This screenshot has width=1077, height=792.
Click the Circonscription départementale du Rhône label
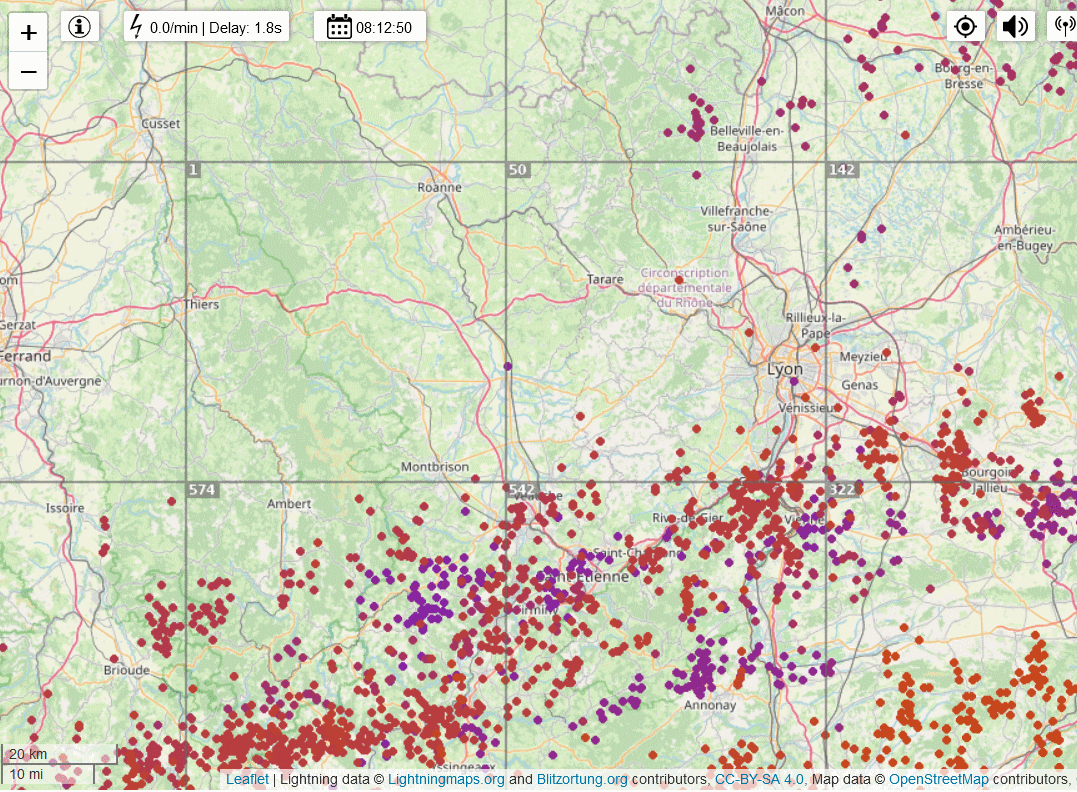684,288
